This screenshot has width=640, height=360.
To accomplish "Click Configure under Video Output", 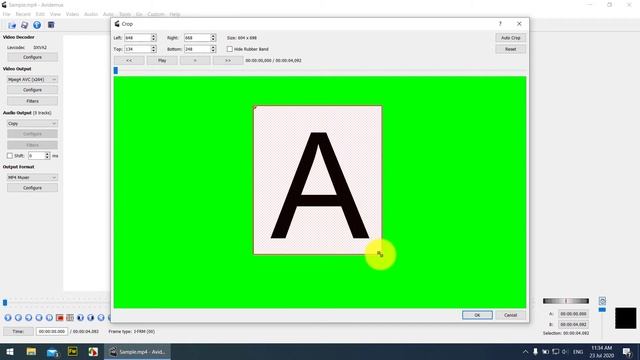I will (32, 90).
